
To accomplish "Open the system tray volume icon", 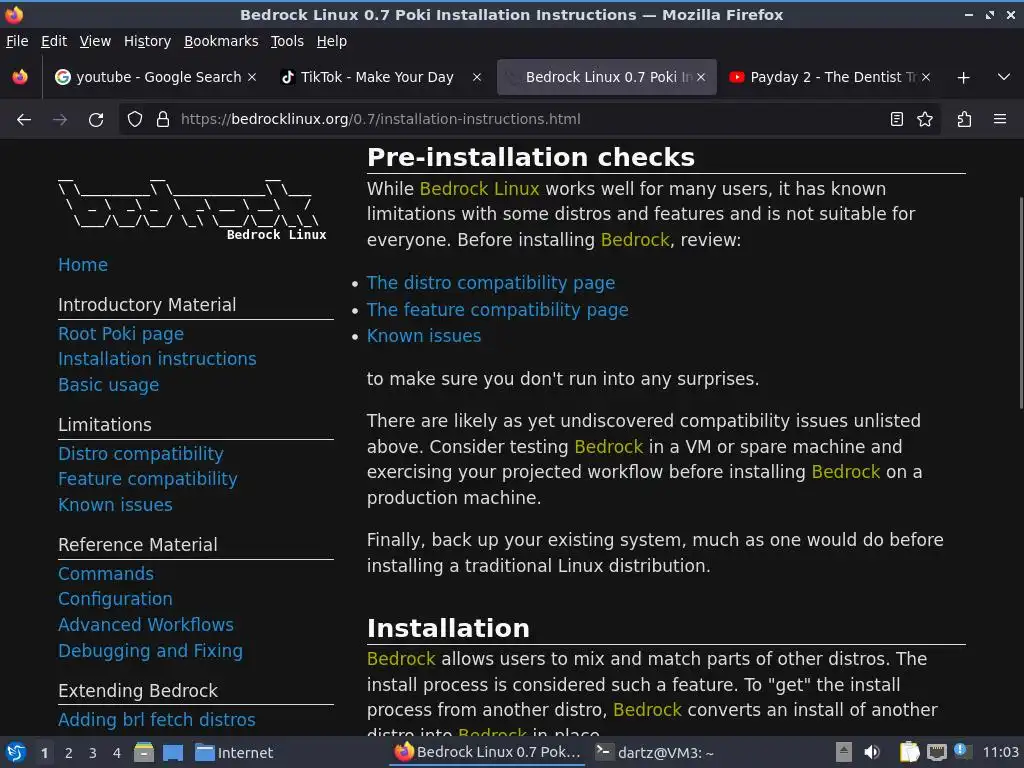I will tap(872, 752).
